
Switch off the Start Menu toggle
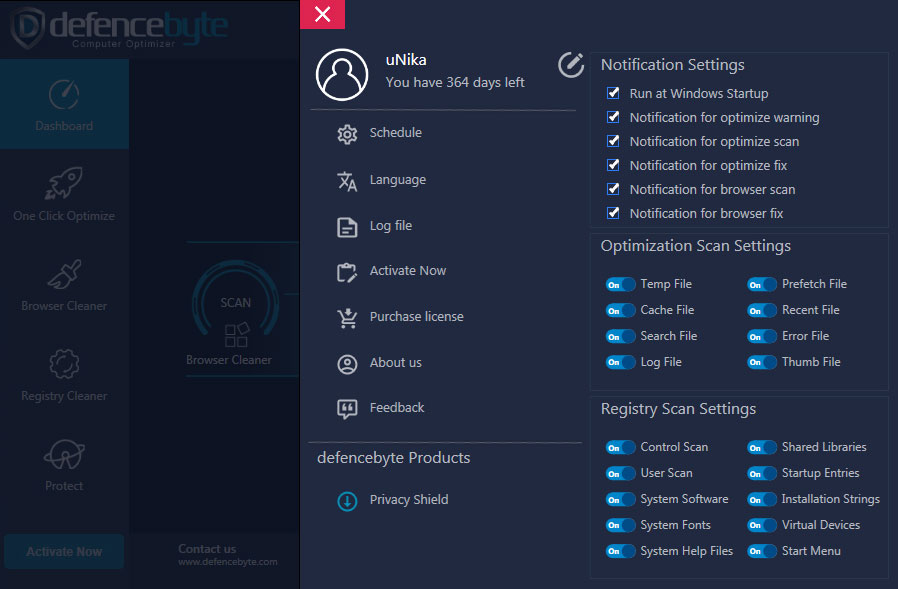click(762, 551)
